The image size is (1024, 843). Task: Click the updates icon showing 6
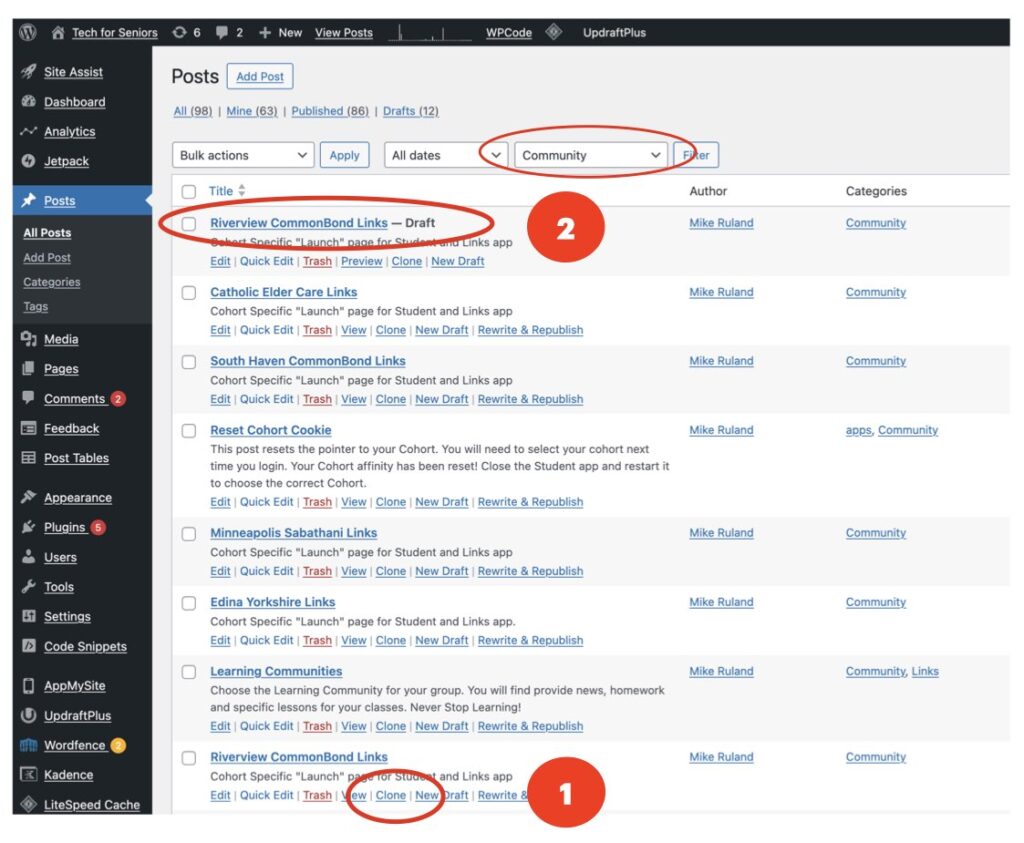click(x=180, y=32)
